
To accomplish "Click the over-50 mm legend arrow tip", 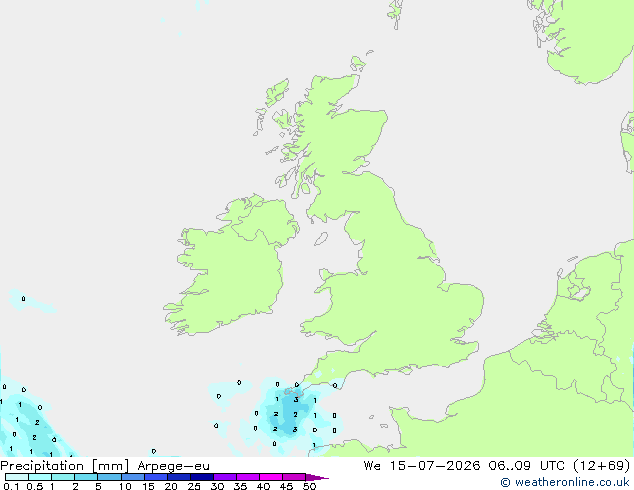I will [x=317, y=478].
